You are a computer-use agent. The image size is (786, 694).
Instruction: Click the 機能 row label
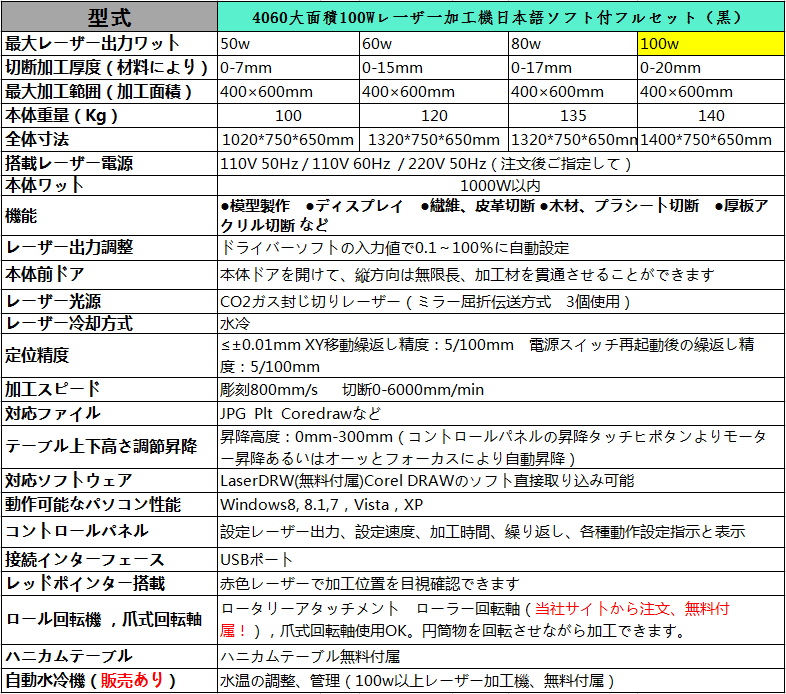click(x=109, y=216)
